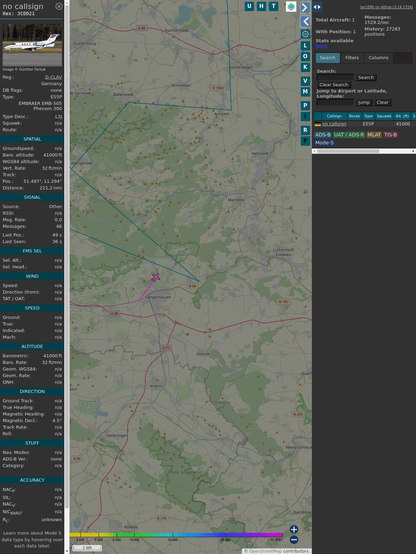Viewport: 416px width, 554px height.
Task: Click the FMS SEL section header
Action: [x=32, y=251]
